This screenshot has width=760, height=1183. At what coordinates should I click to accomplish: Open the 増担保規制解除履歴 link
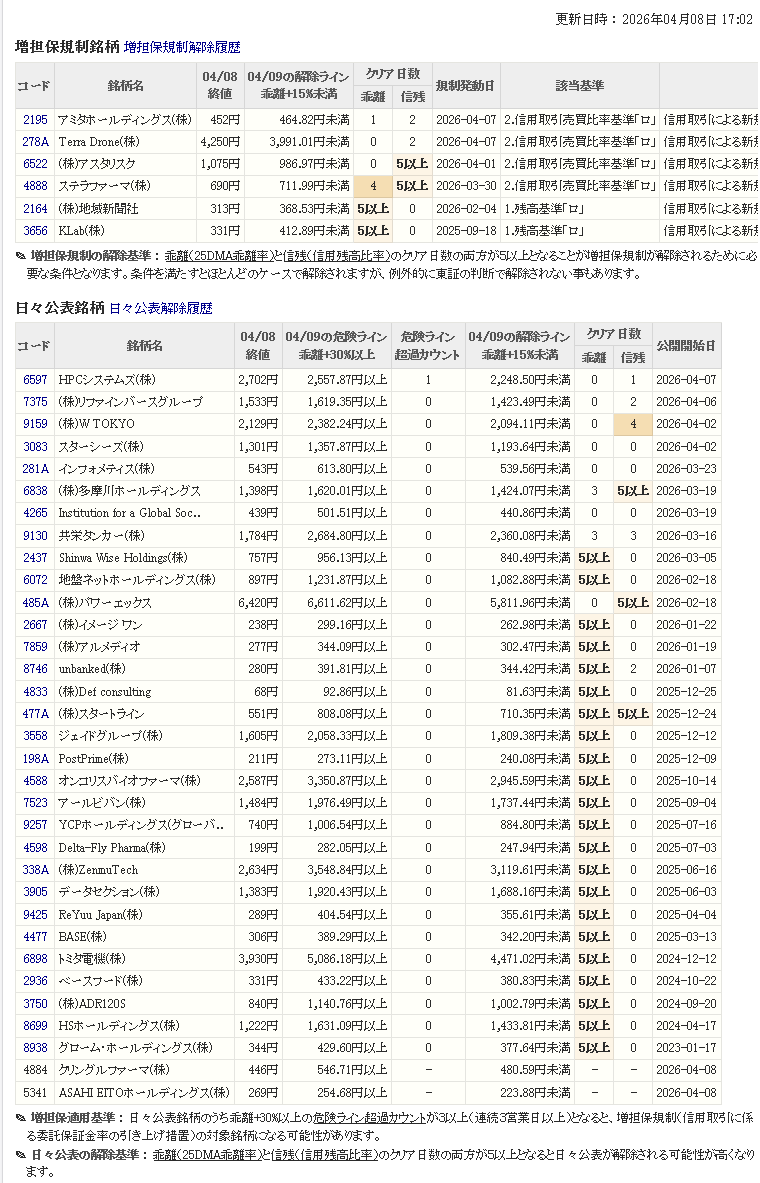click(x=182, y=47)
